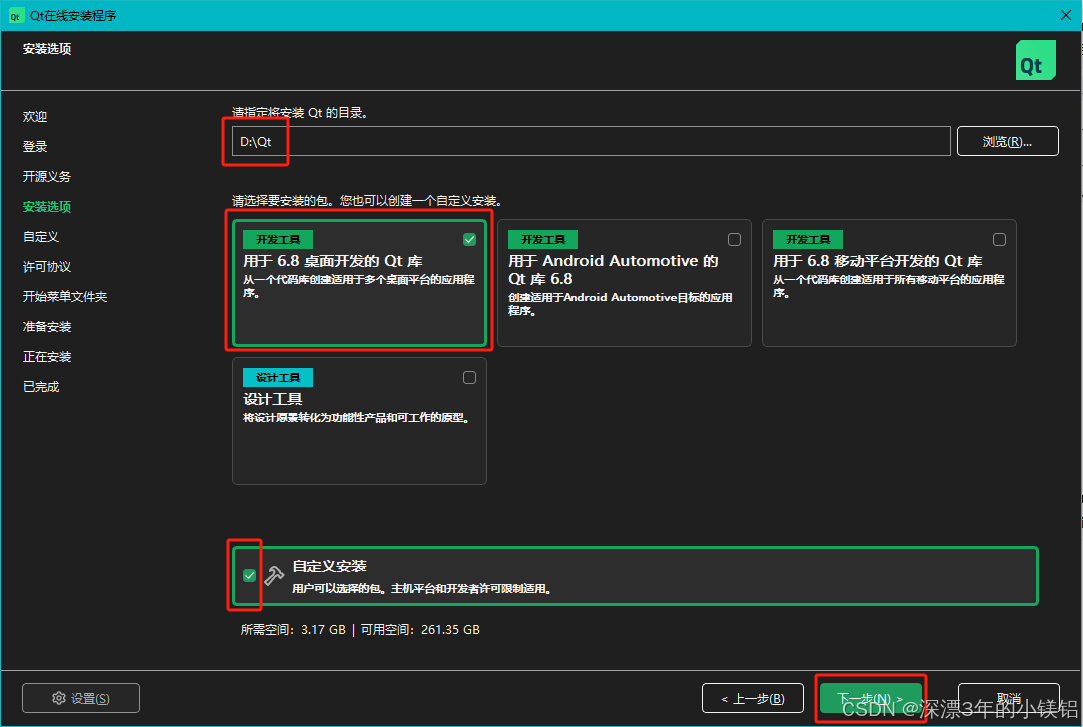Click the 用于 Android Automotive 的 Qt 库 6.8 title
Screen dimensions: 1083x727
tap(613, 270)
